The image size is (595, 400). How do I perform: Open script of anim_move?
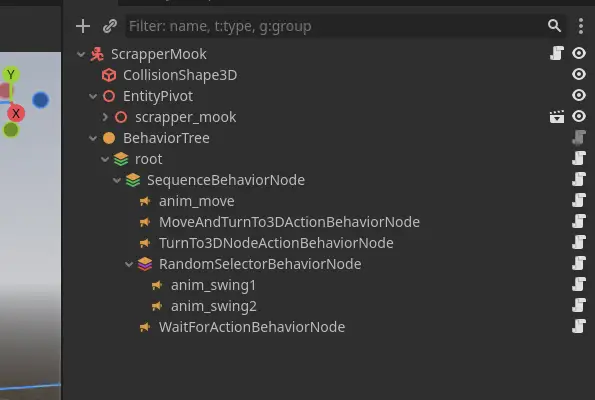click(579, 200)
